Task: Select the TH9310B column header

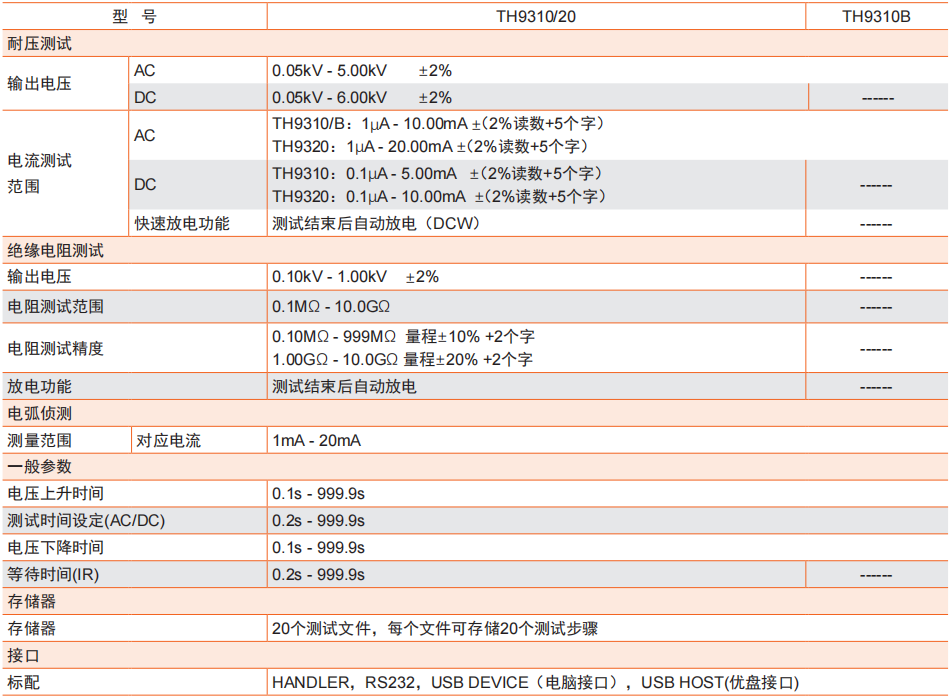Action: pyautogui.click(x=876, y=17)
